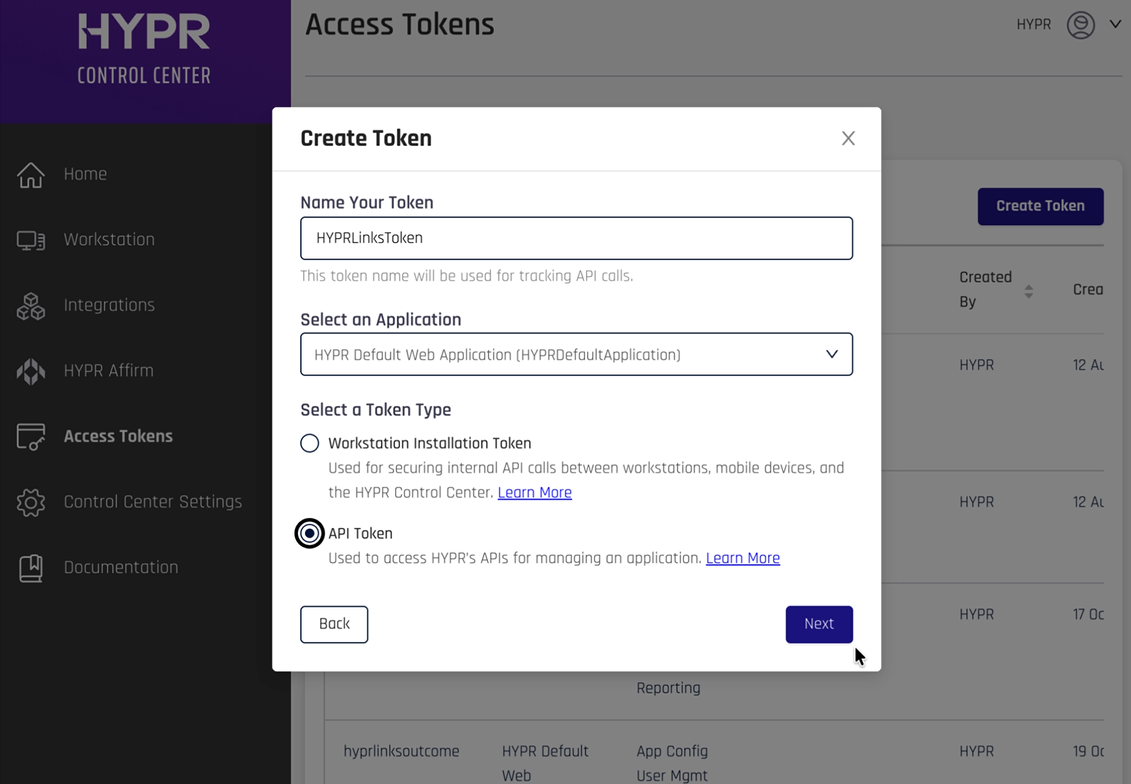
Task: Click the Back button
Action: (334, 624)
